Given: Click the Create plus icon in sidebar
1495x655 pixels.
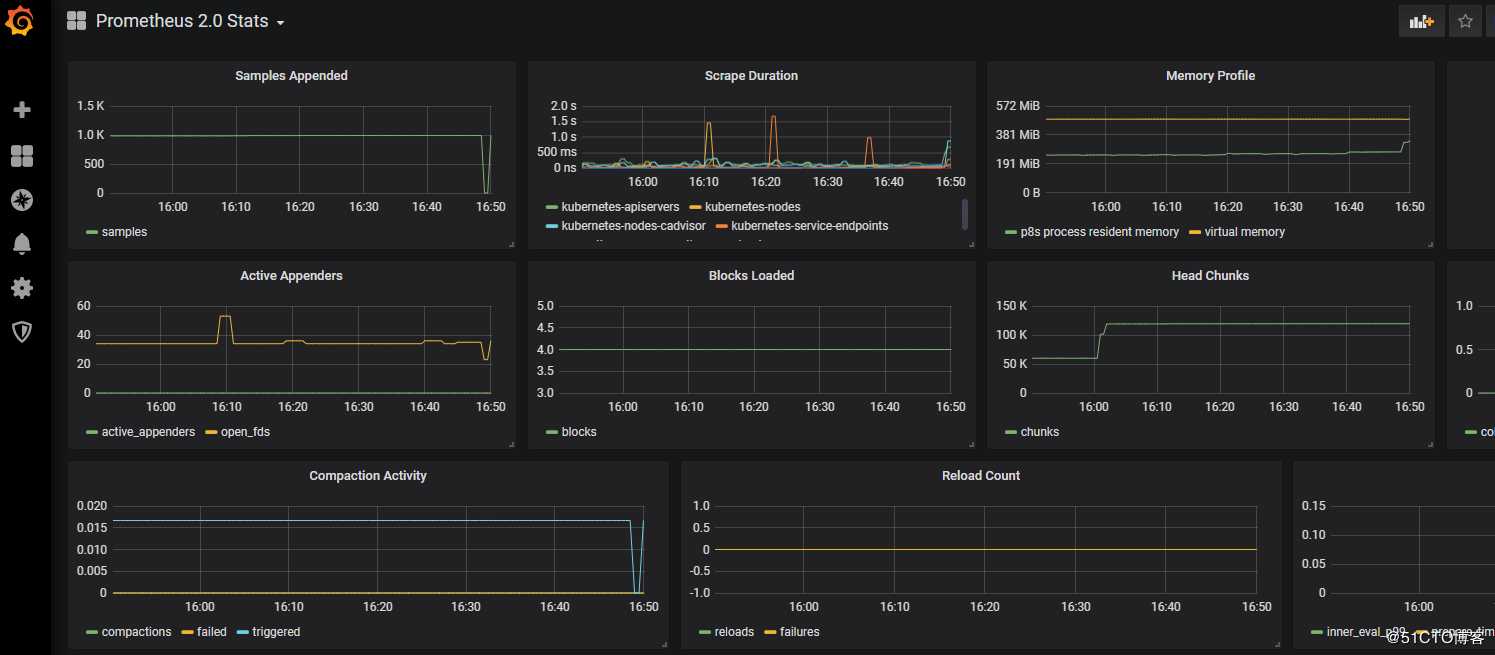Looking at the screenshot, I should [22, 110].
